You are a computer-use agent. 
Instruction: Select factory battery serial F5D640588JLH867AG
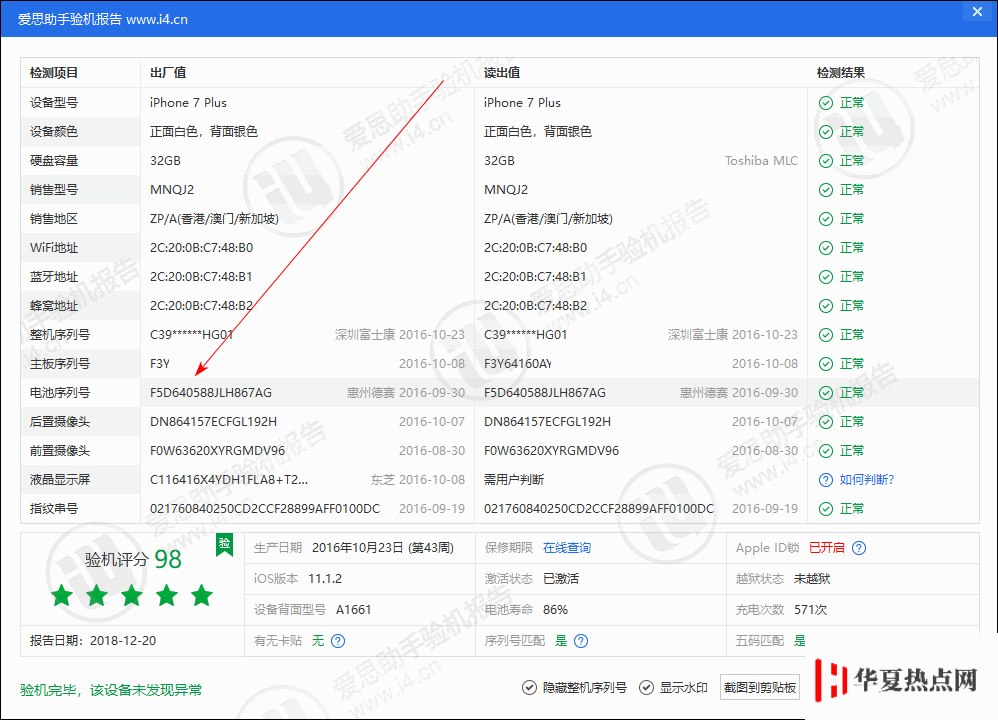(211, 393)
